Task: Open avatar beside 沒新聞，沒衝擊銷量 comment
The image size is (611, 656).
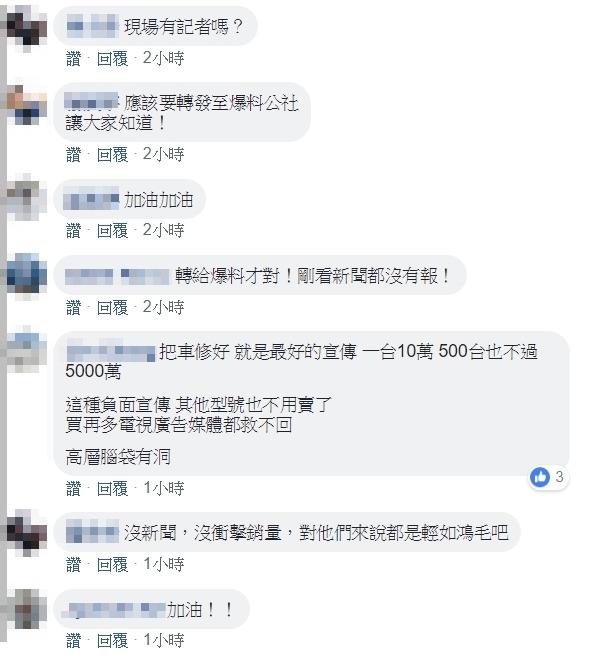Action: pyautogui.click(x=26, y=533)
